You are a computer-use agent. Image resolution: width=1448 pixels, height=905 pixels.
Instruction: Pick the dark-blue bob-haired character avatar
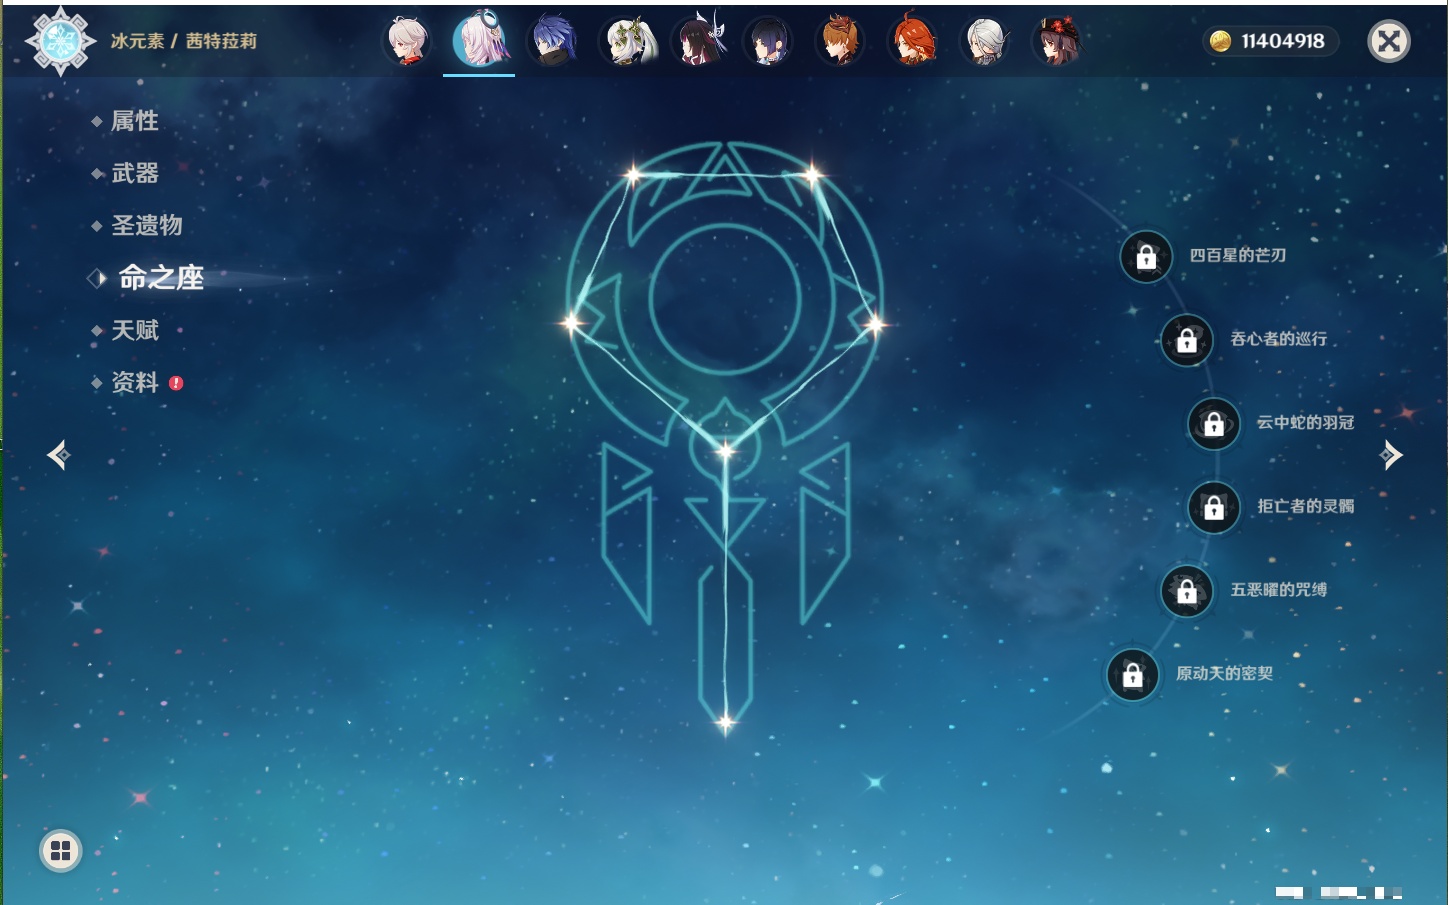point(768,41)
